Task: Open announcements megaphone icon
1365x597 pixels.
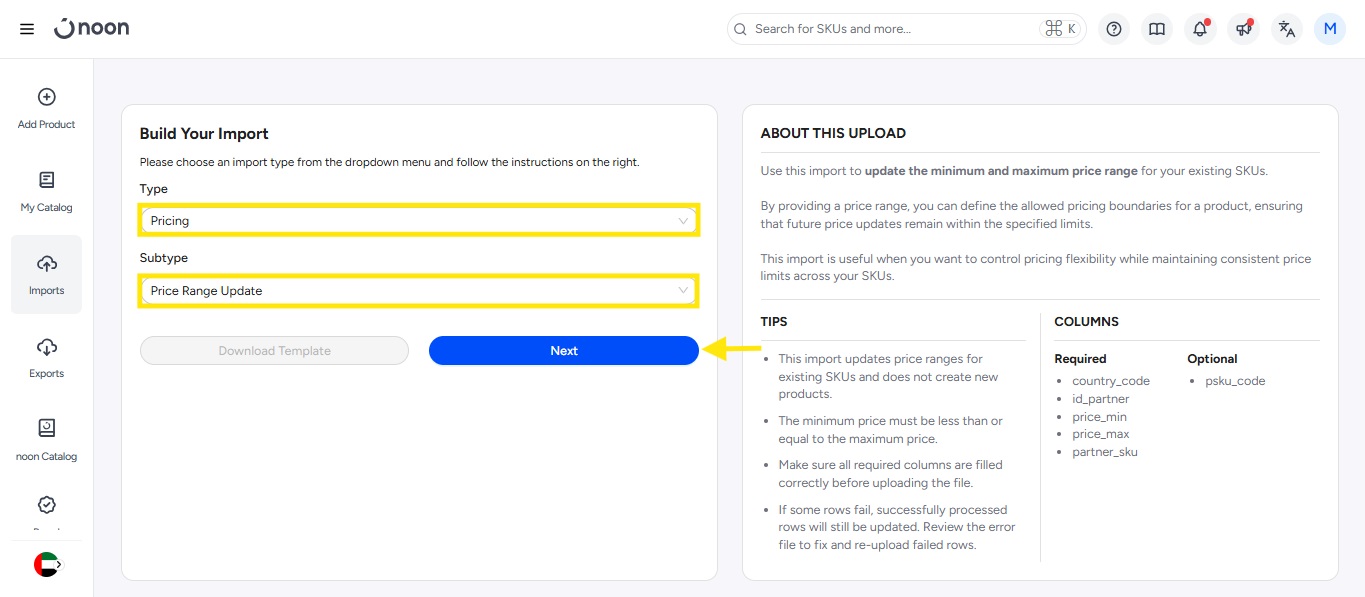Action: click(x=1244, y=29)
